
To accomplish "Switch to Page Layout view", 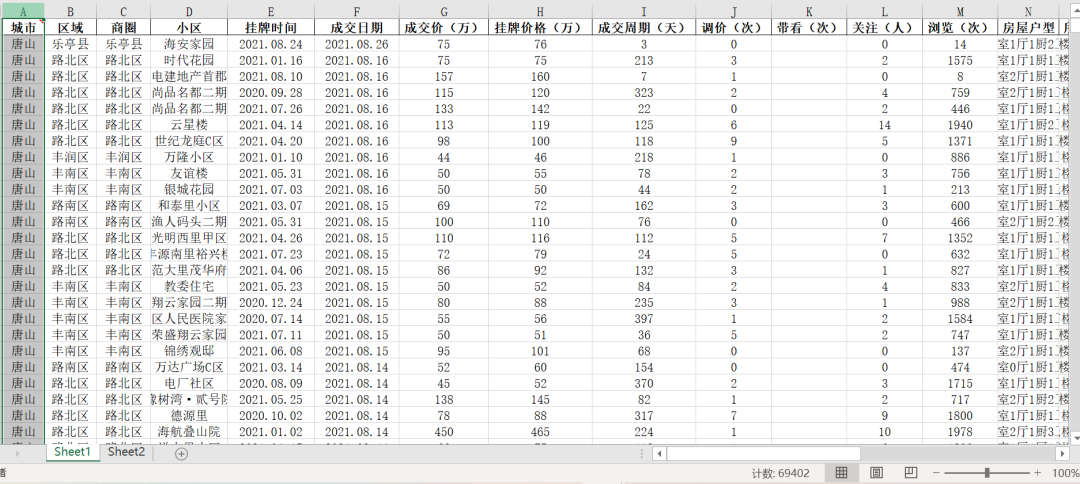I will tap(876, 473).
